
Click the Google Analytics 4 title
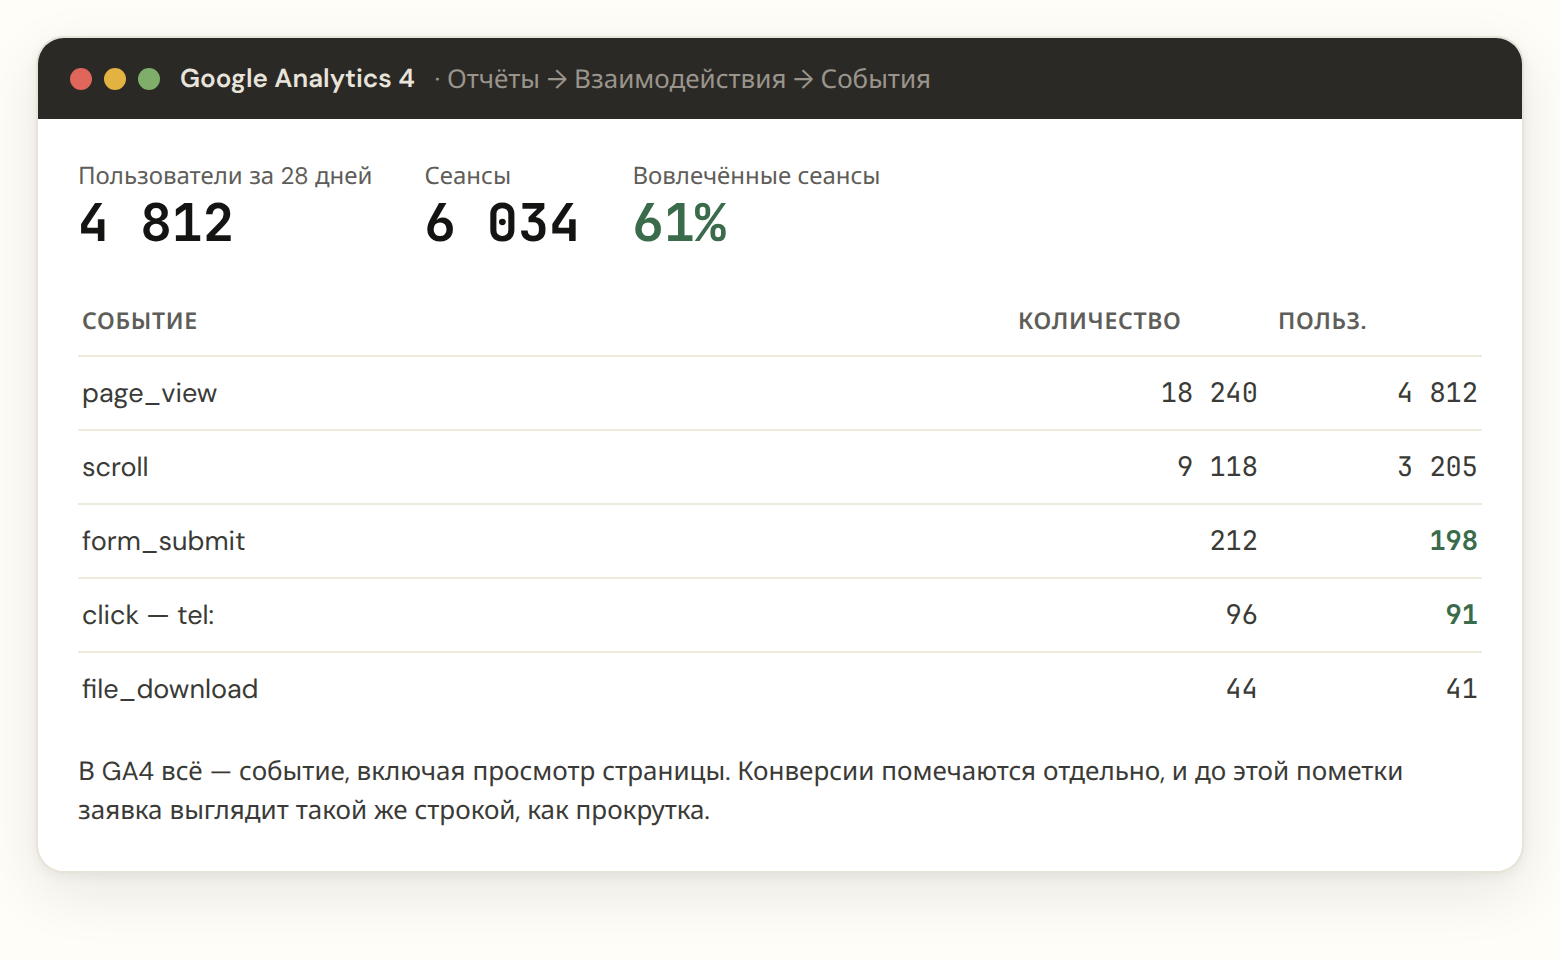click(x=297, y=78)
